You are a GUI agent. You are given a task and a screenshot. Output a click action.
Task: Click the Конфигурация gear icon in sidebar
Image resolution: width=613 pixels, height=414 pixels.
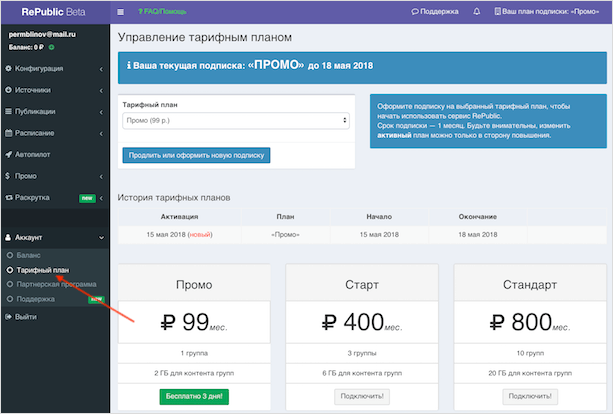click(x=9, y=68)
